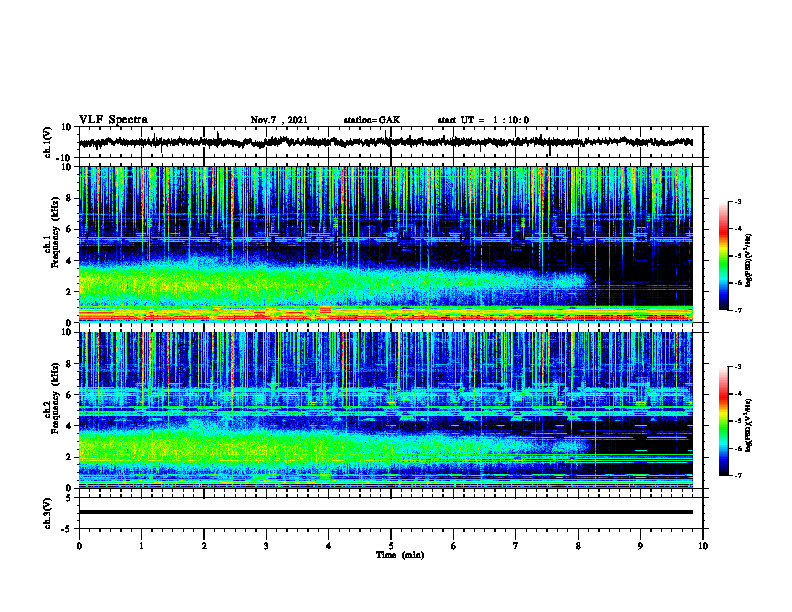
Task: Click the "start UT = 1:10:0" header text
Action: (483, 120)
